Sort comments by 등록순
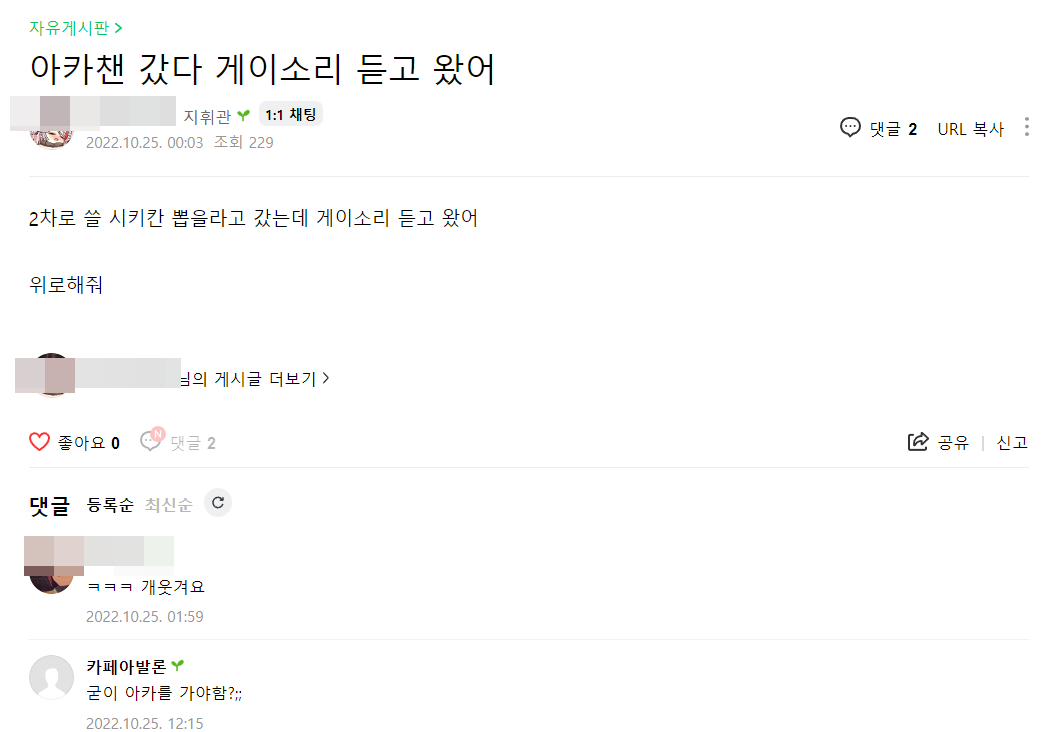Screen dimensions: 1042x732 pyautogui.click(x=110, y=505)
